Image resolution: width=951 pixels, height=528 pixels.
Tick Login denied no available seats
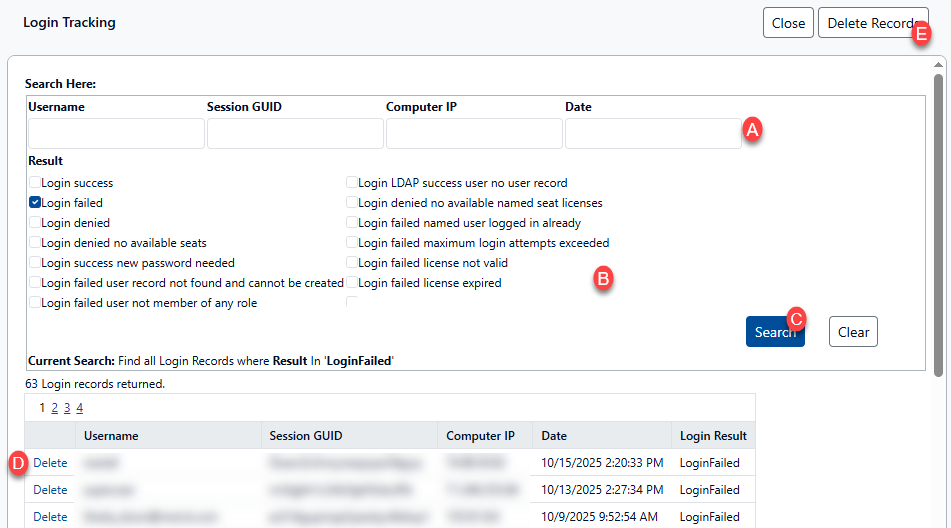tap(35, 243)
